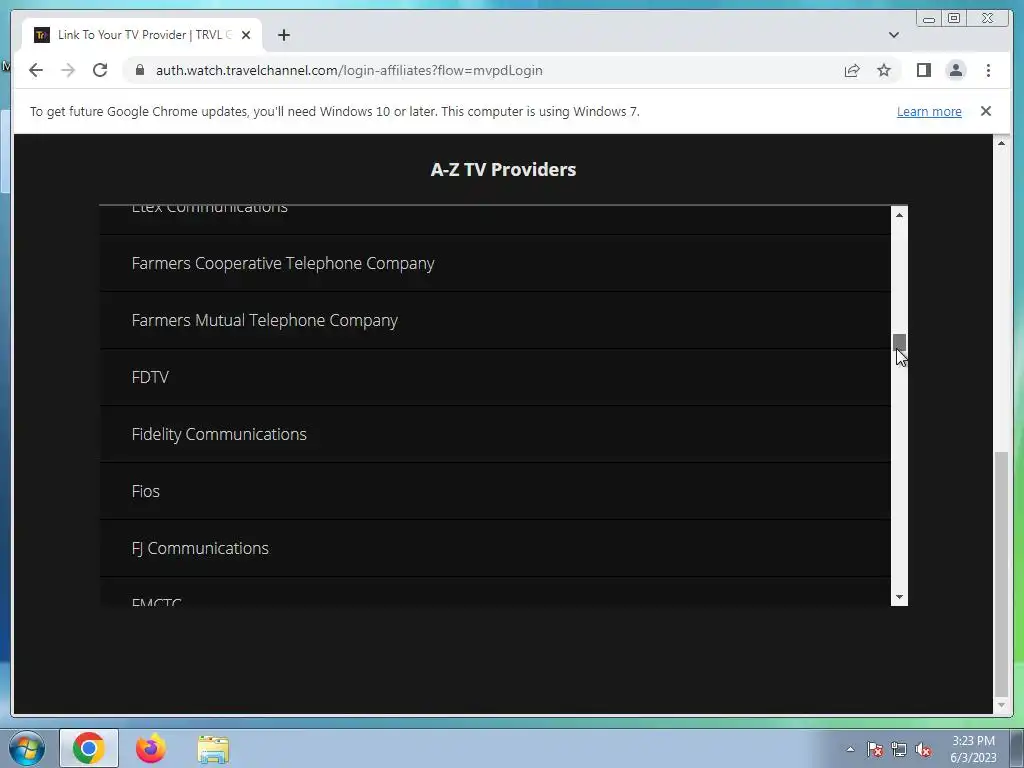This screenshot has width=1024, height=768.
Task: Select Farmers Cooperative Telephone Company
Action: (x=494, y=263)
